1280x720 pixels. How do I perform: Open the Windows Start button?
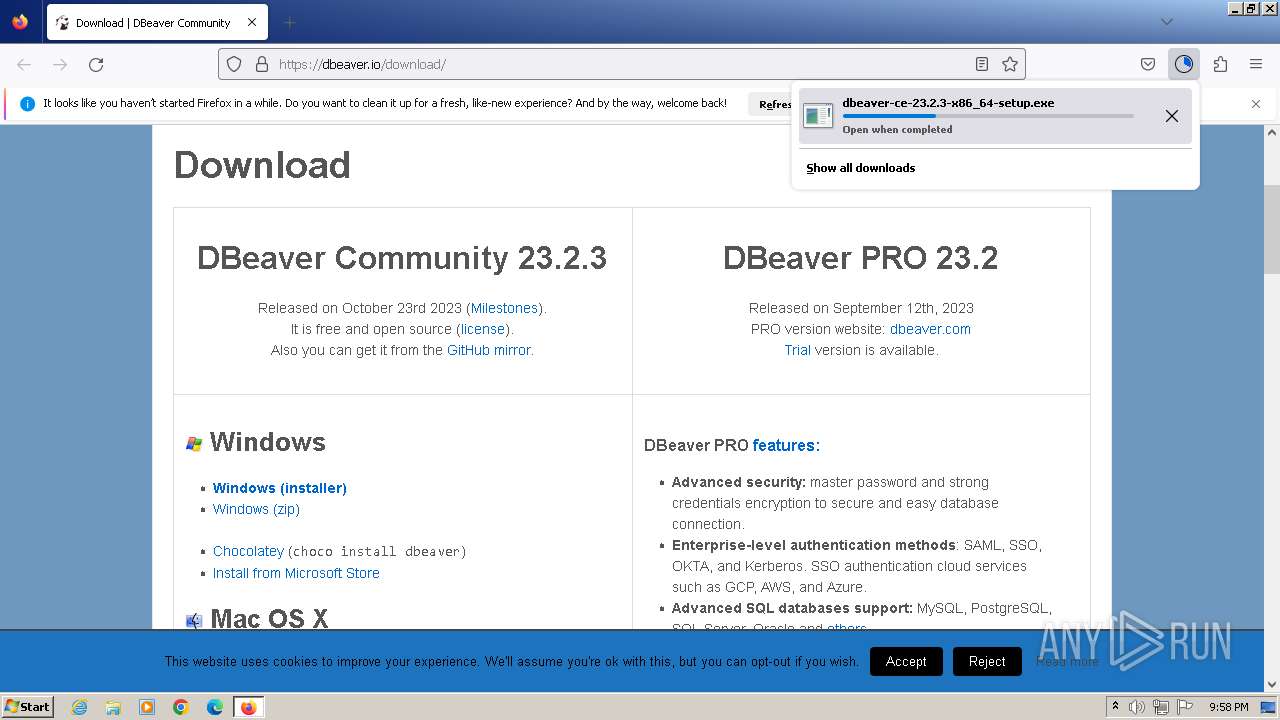click(28, 706)
